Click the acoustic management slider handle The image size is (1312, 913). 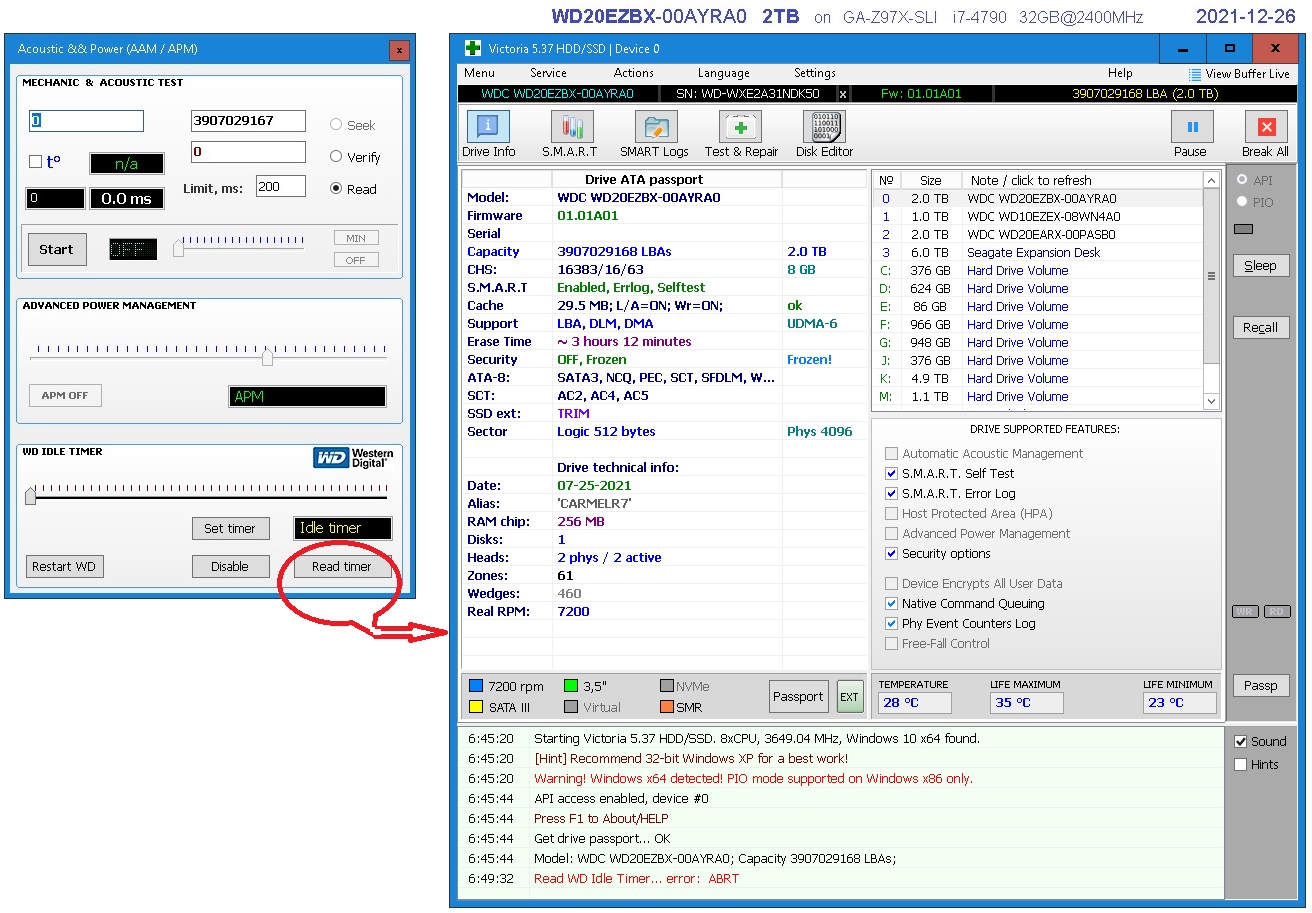click(x=178, y=248)
